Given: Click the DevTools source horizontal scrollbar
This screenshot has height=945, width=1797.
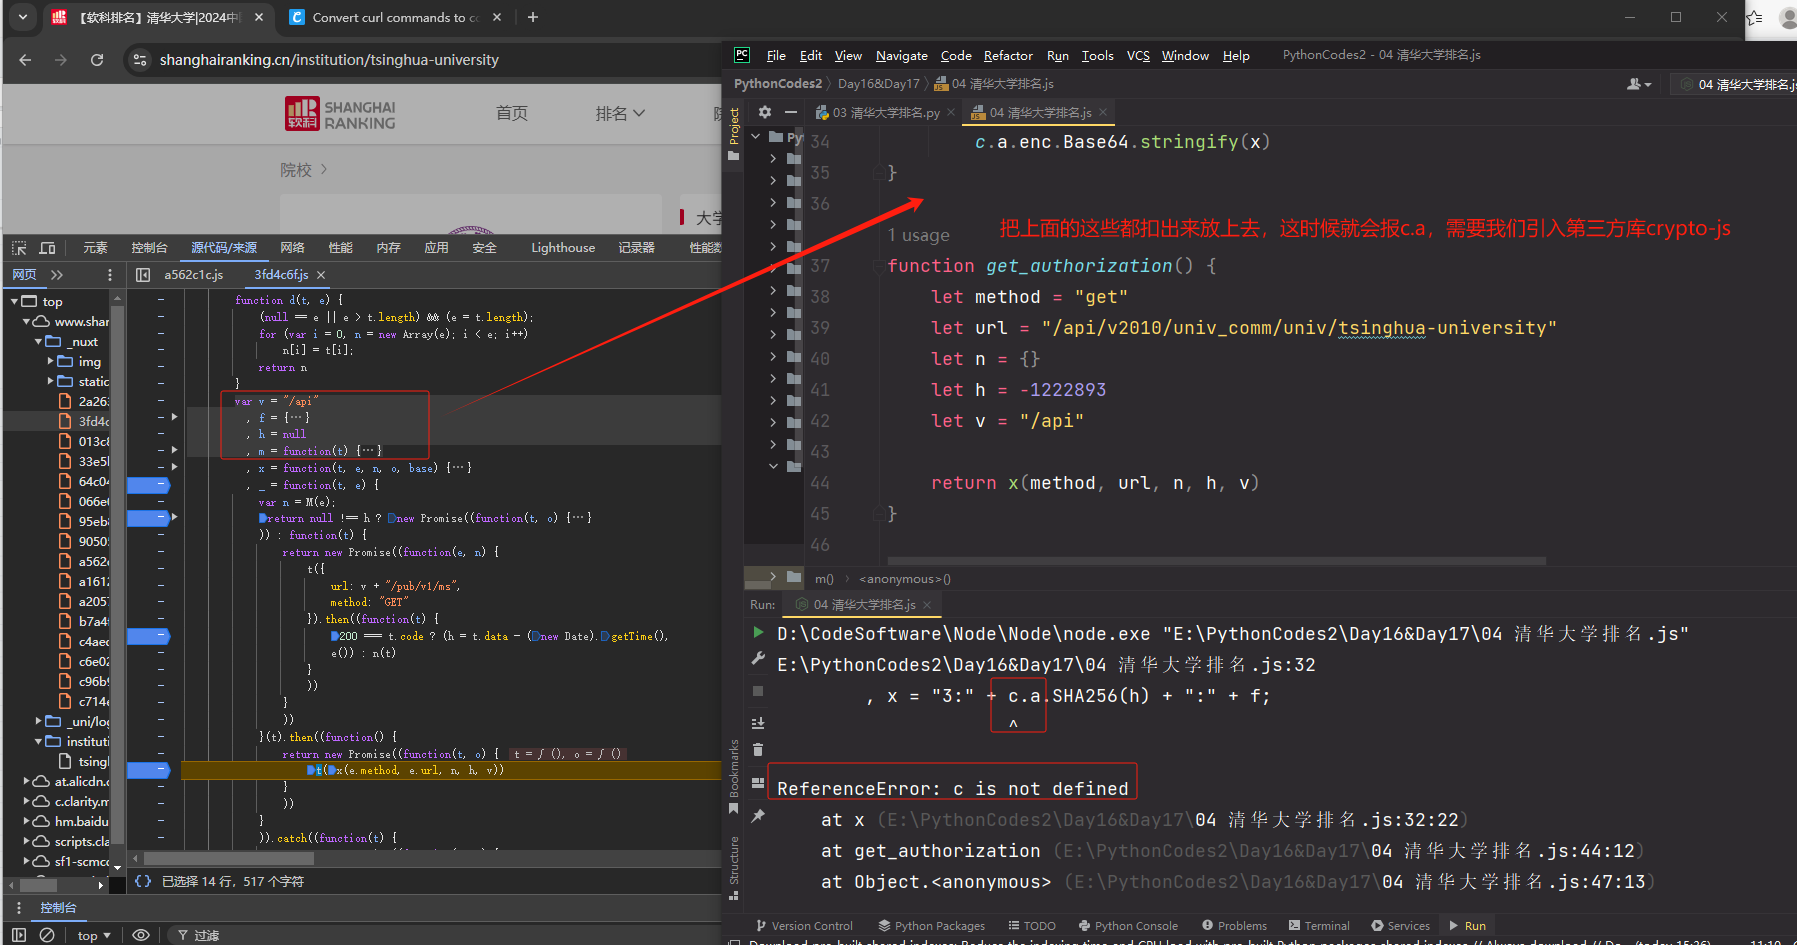Looking at the screenshot, I should pyautogui.click(x=230, y=859).
